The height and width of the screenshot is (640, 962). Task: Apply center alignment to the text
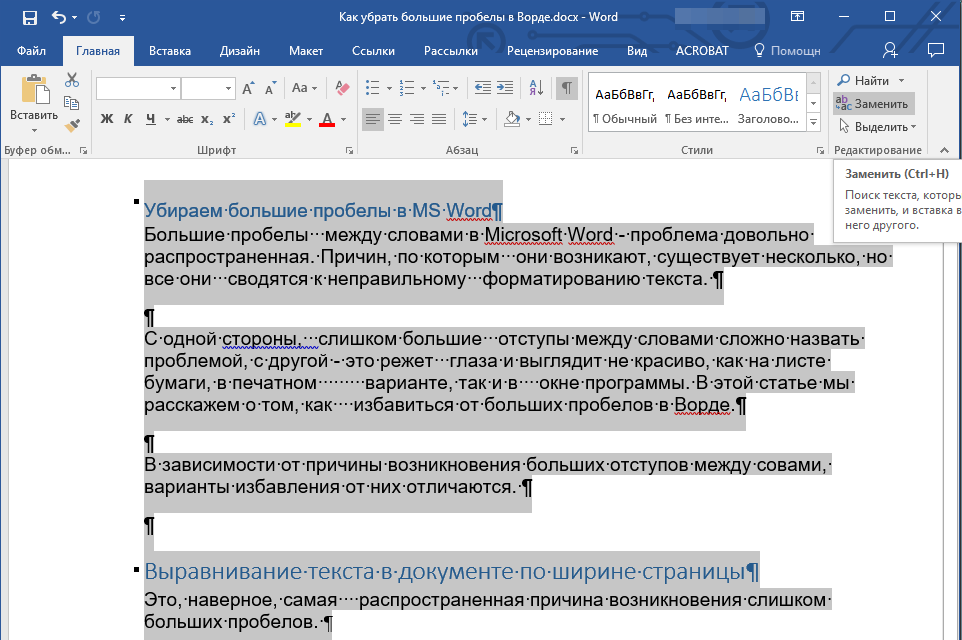(x=395, y=120)
